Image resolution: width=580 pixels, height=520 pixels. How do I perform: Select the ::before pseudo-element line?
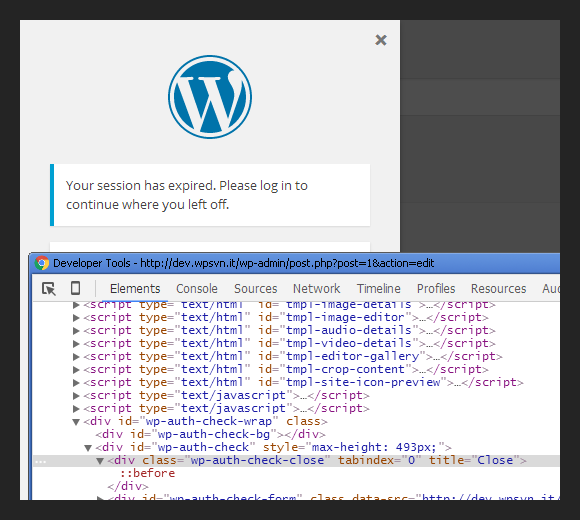(148, 473)
